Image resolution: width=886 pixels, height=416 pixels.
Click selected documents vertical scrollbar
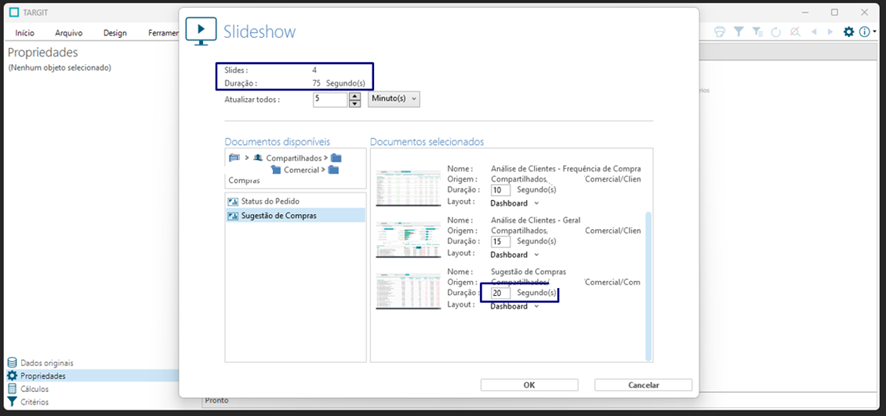tap(648, 285)
